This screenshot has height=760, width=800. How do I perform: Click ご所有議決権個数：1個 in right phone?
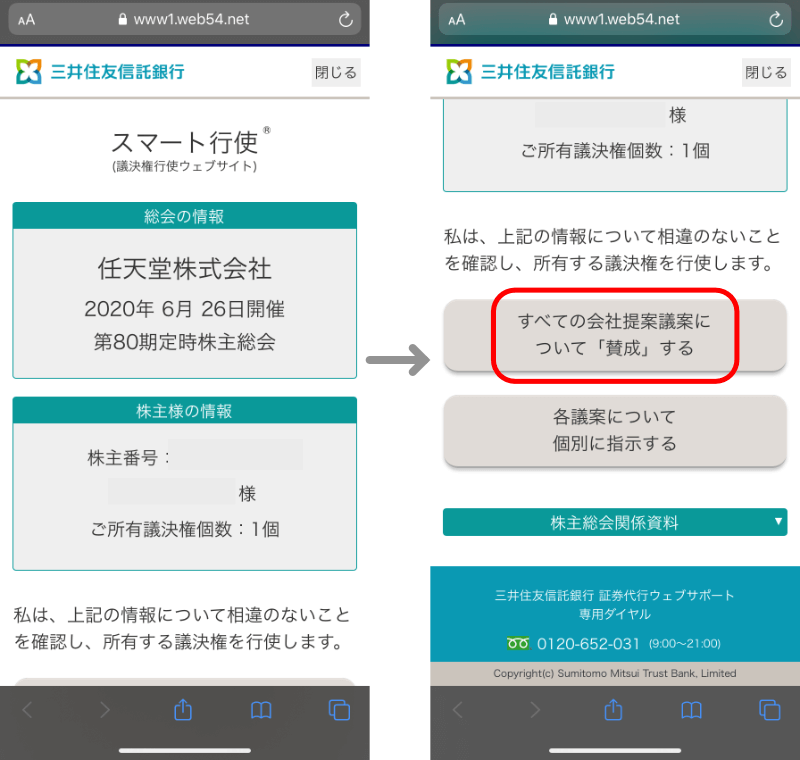coord(615,150)
